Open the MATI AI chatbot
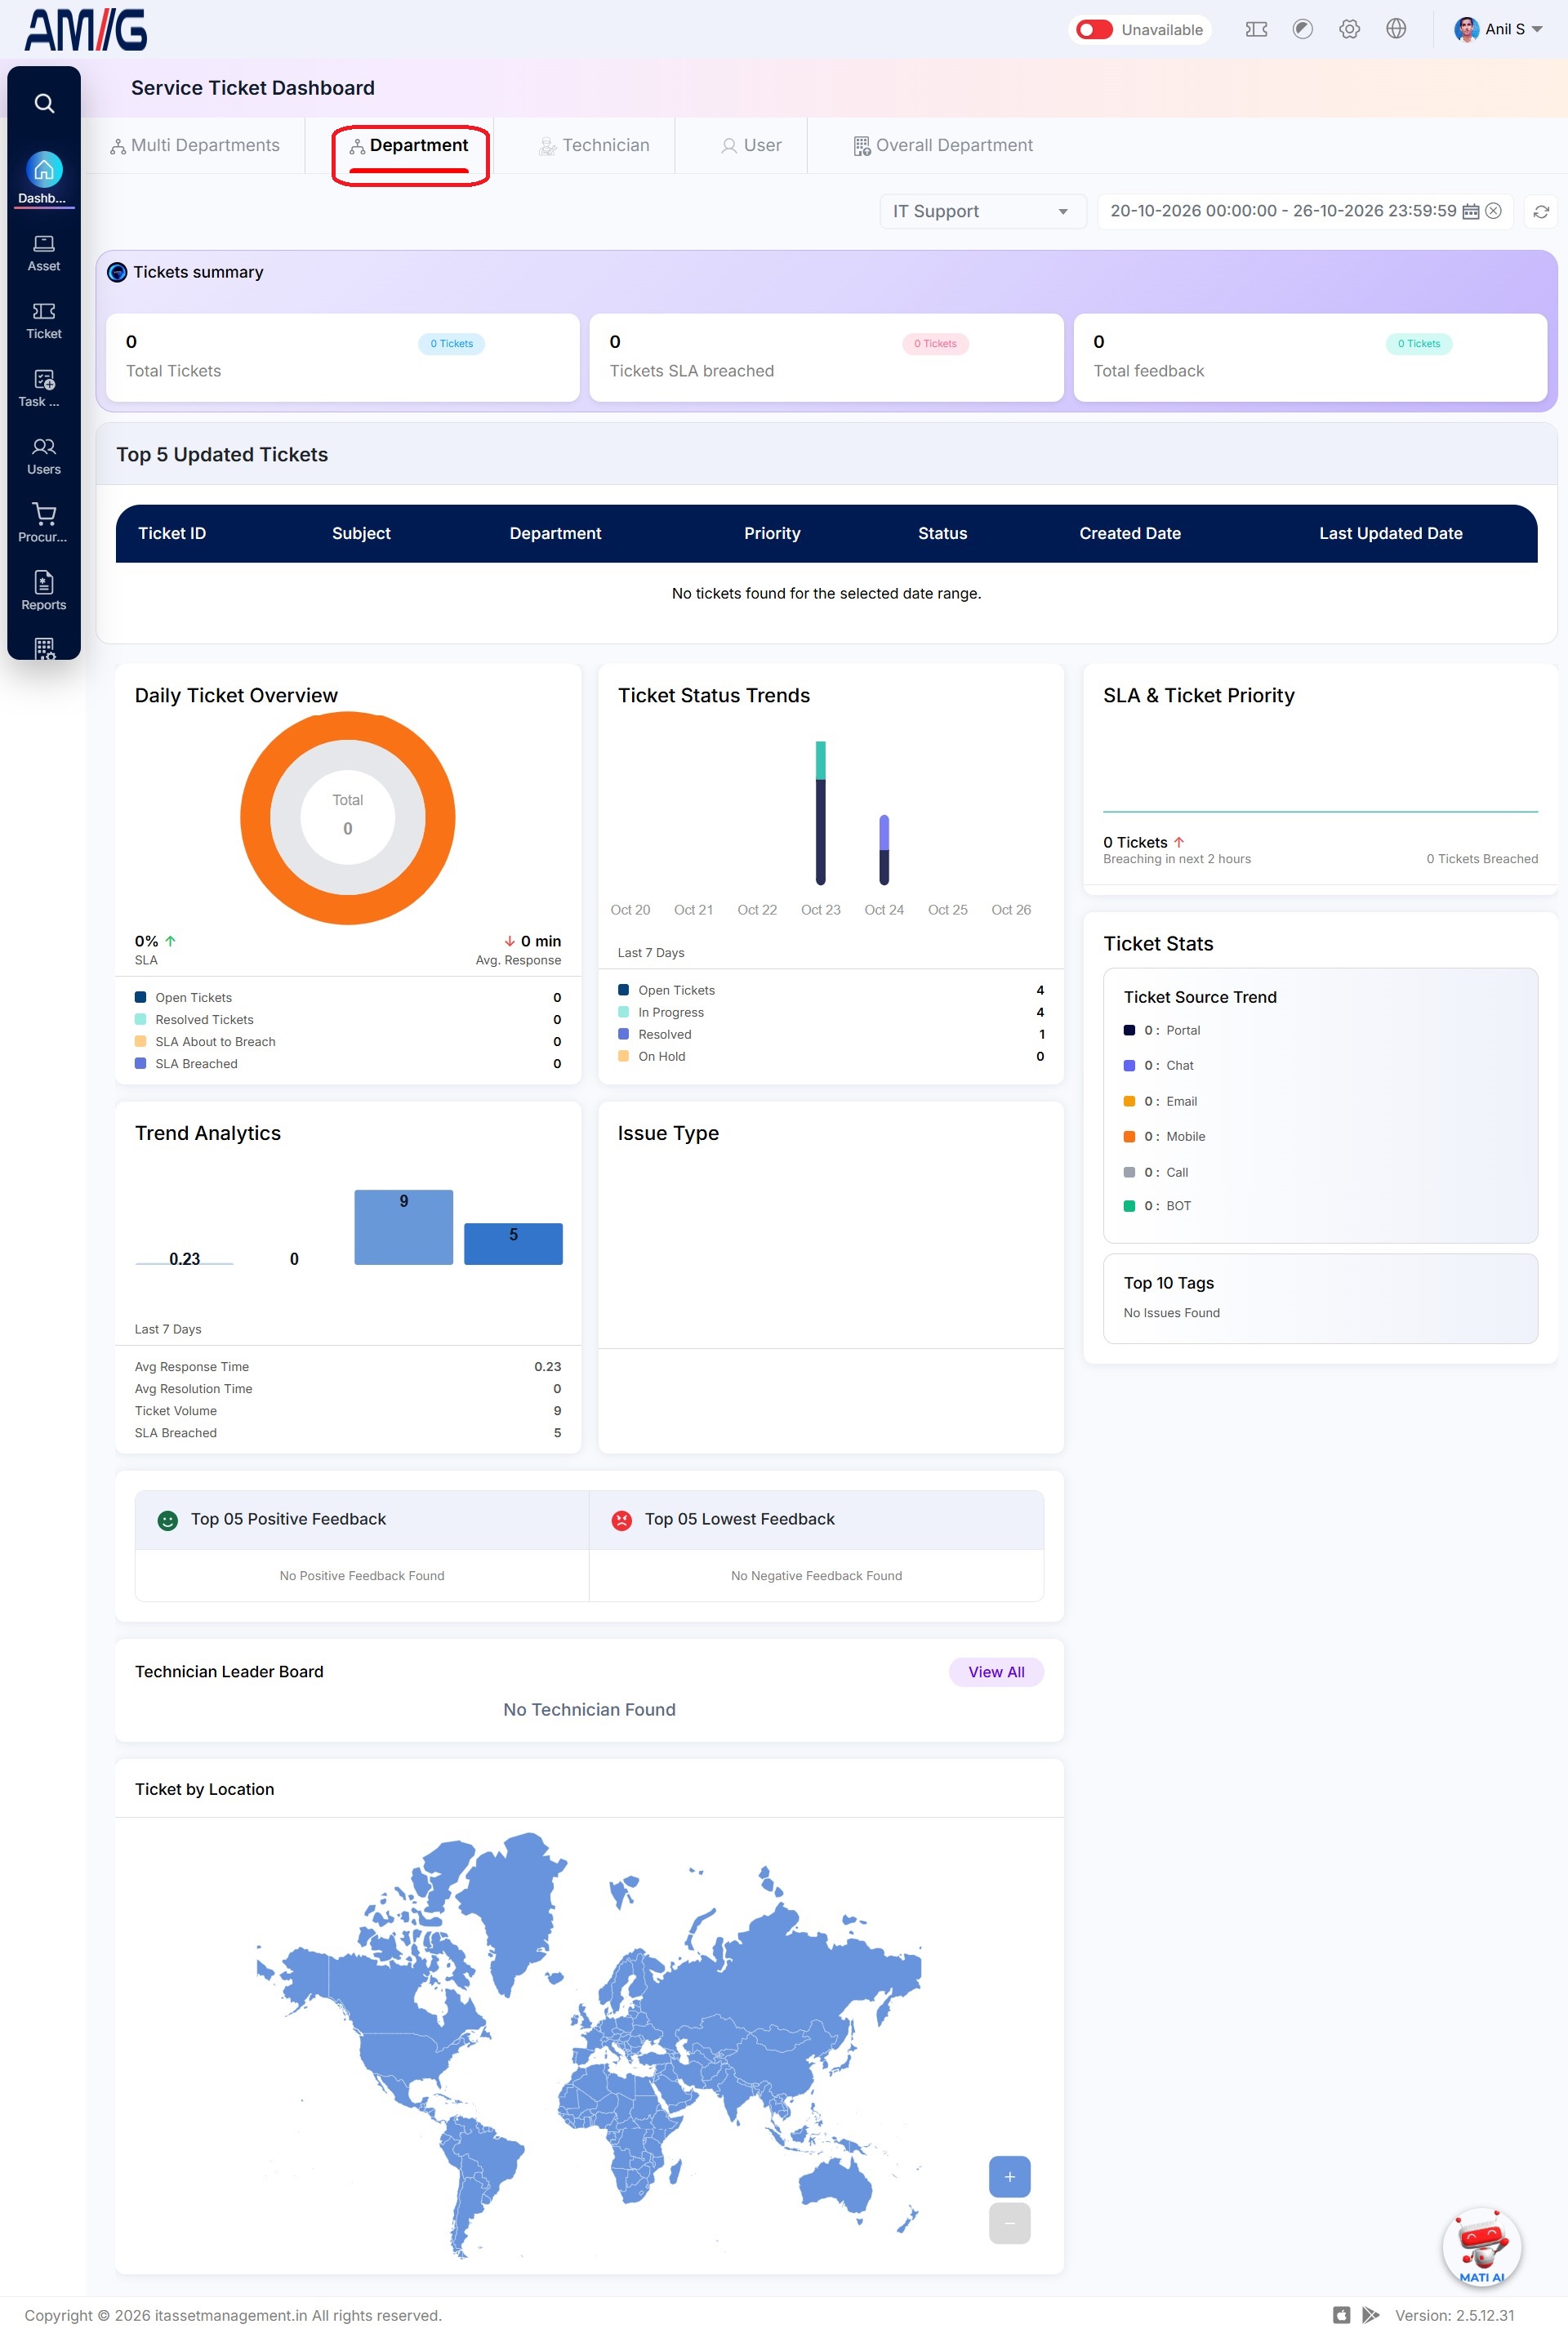The width and height of the screenshot is (1568, 2333). 1482,2246
